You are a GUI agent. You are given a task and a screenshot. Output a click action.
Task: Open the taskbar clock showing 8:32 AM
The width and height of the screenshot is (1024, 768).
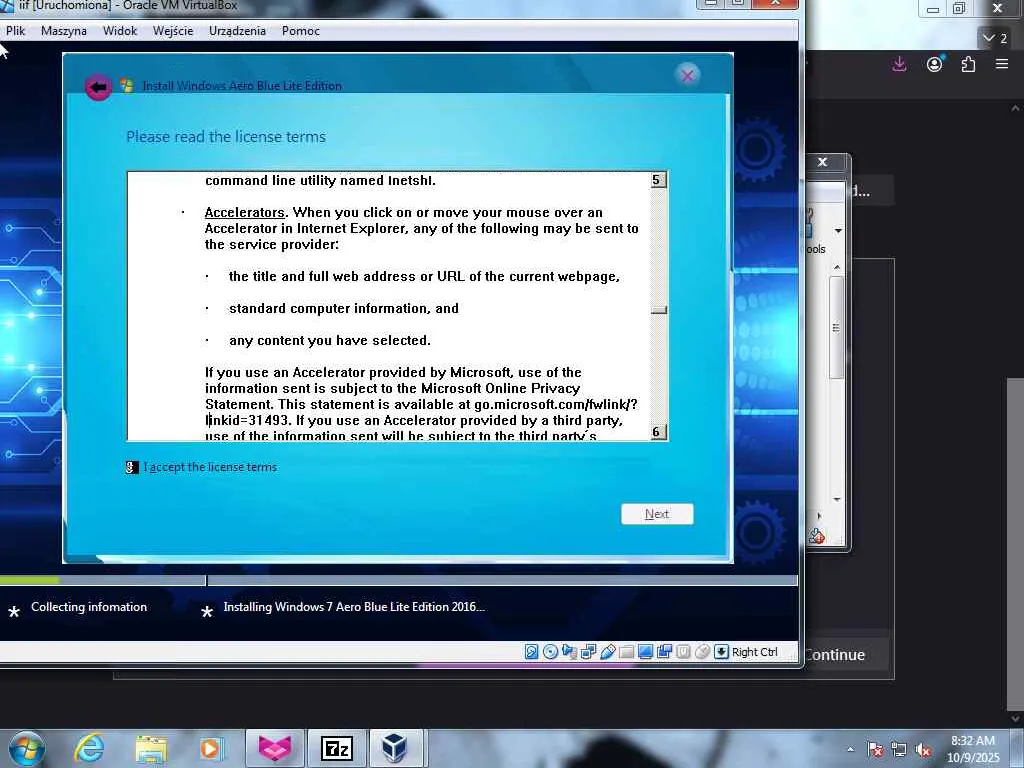[973, 749]
